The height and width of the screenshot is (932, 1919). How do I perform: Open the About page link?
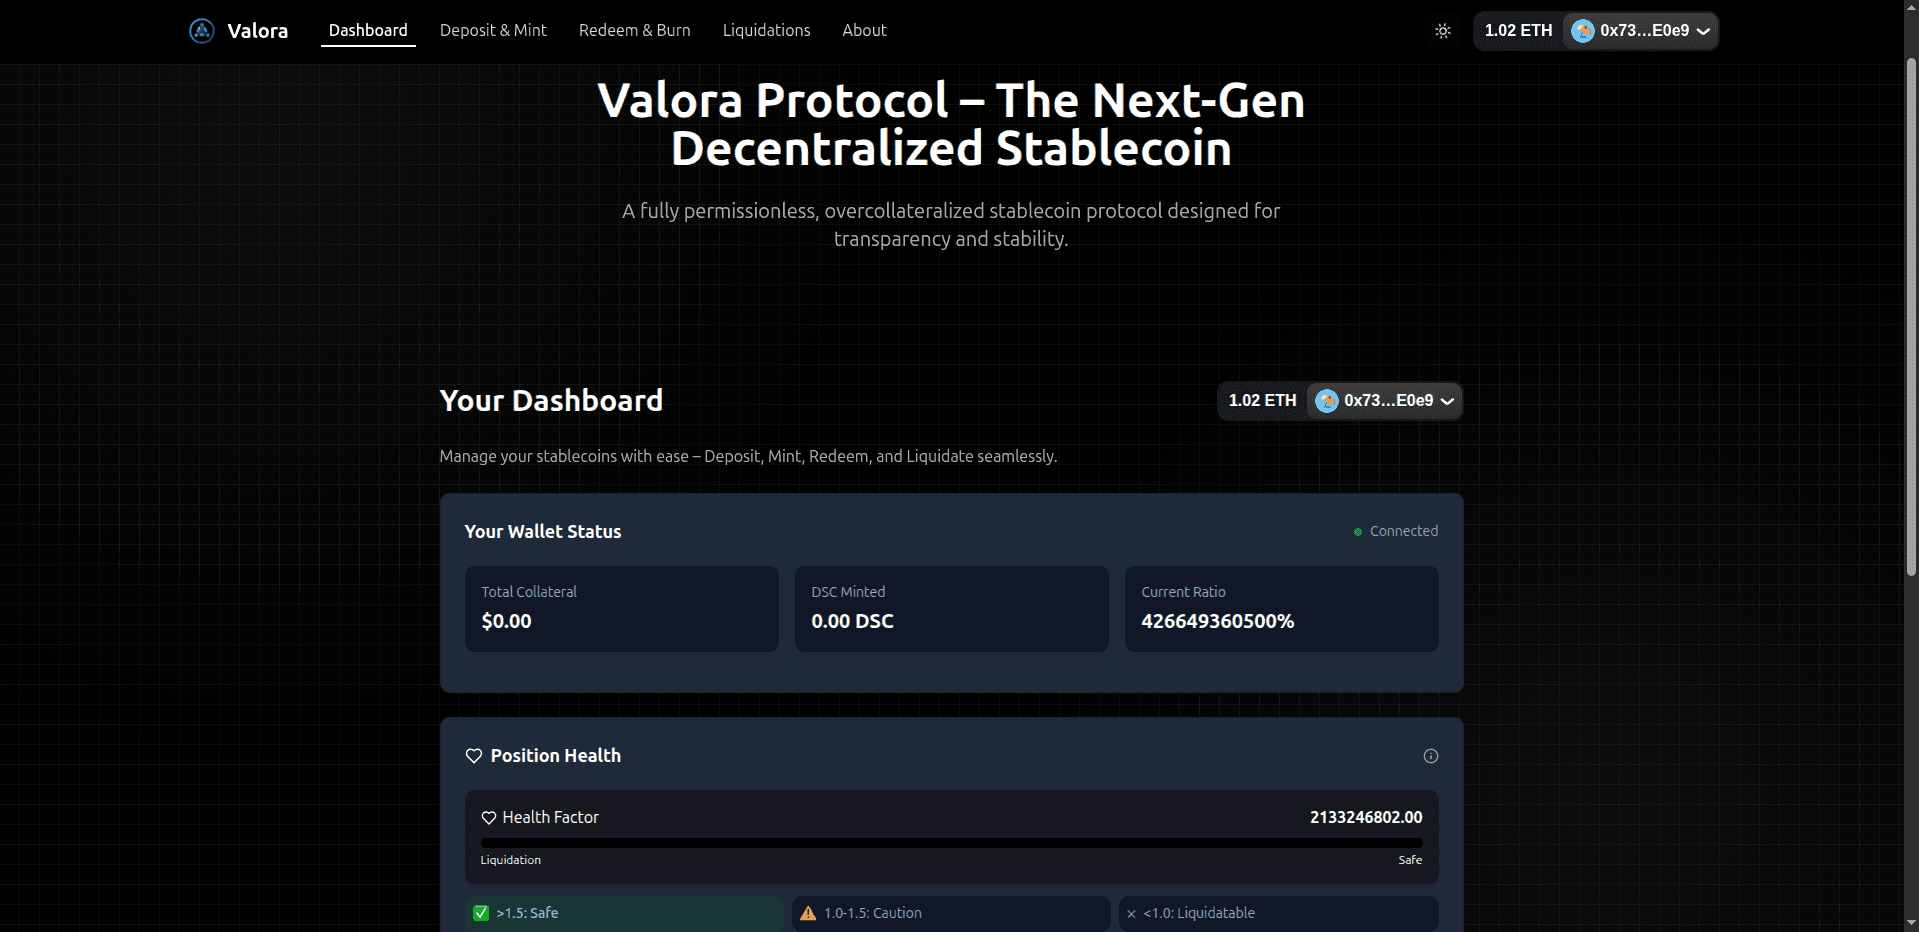864,31
